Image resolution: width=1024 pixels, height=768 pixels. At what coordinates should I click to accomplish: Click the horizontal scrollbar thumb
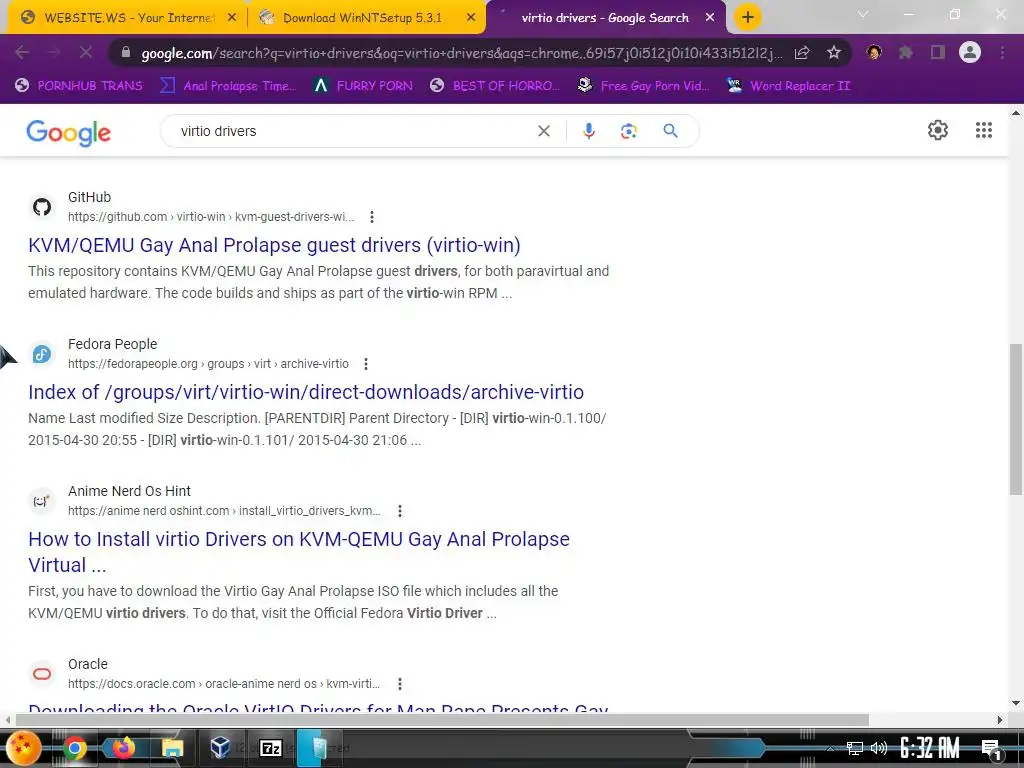[x=441, y=720]
